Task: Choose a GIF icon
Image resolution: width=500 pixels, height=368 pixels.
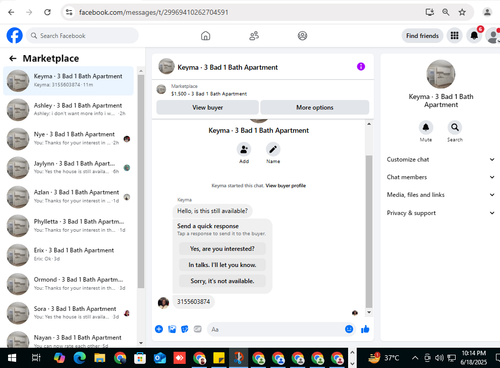Action: 198,329
